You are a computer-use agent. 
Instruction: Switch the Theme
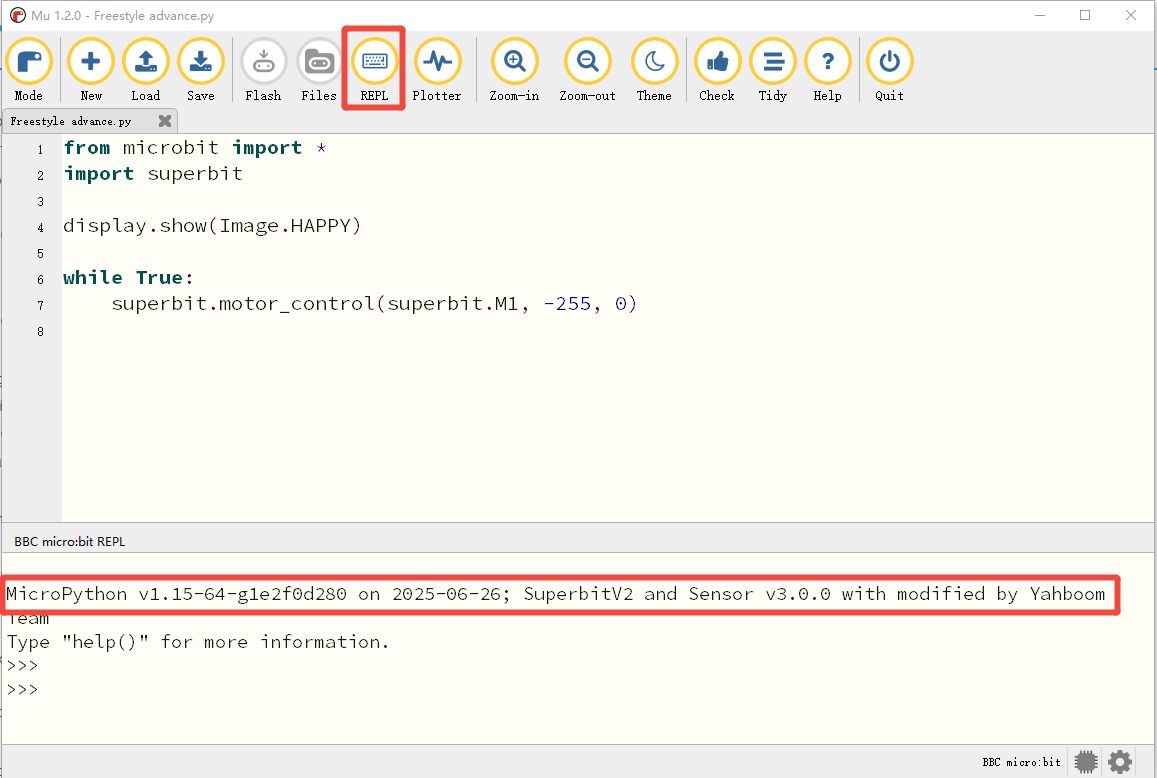655,70
